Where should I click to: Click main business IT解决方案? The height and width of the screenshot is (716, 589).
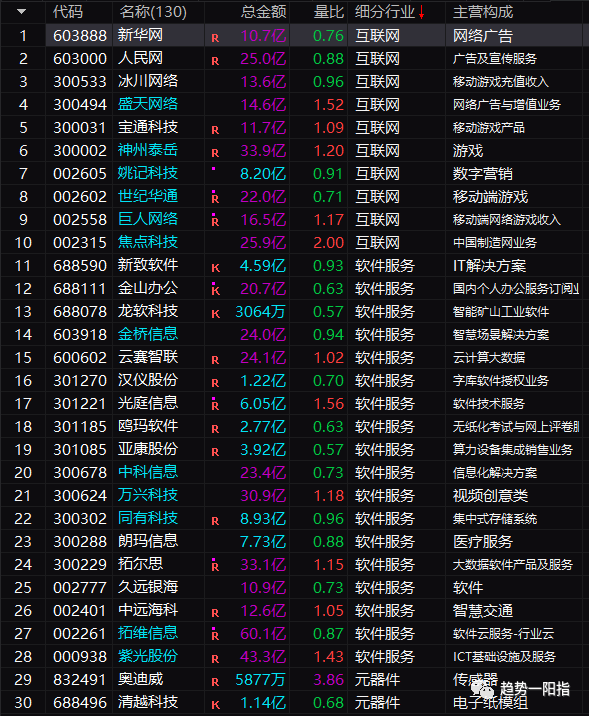489,265
